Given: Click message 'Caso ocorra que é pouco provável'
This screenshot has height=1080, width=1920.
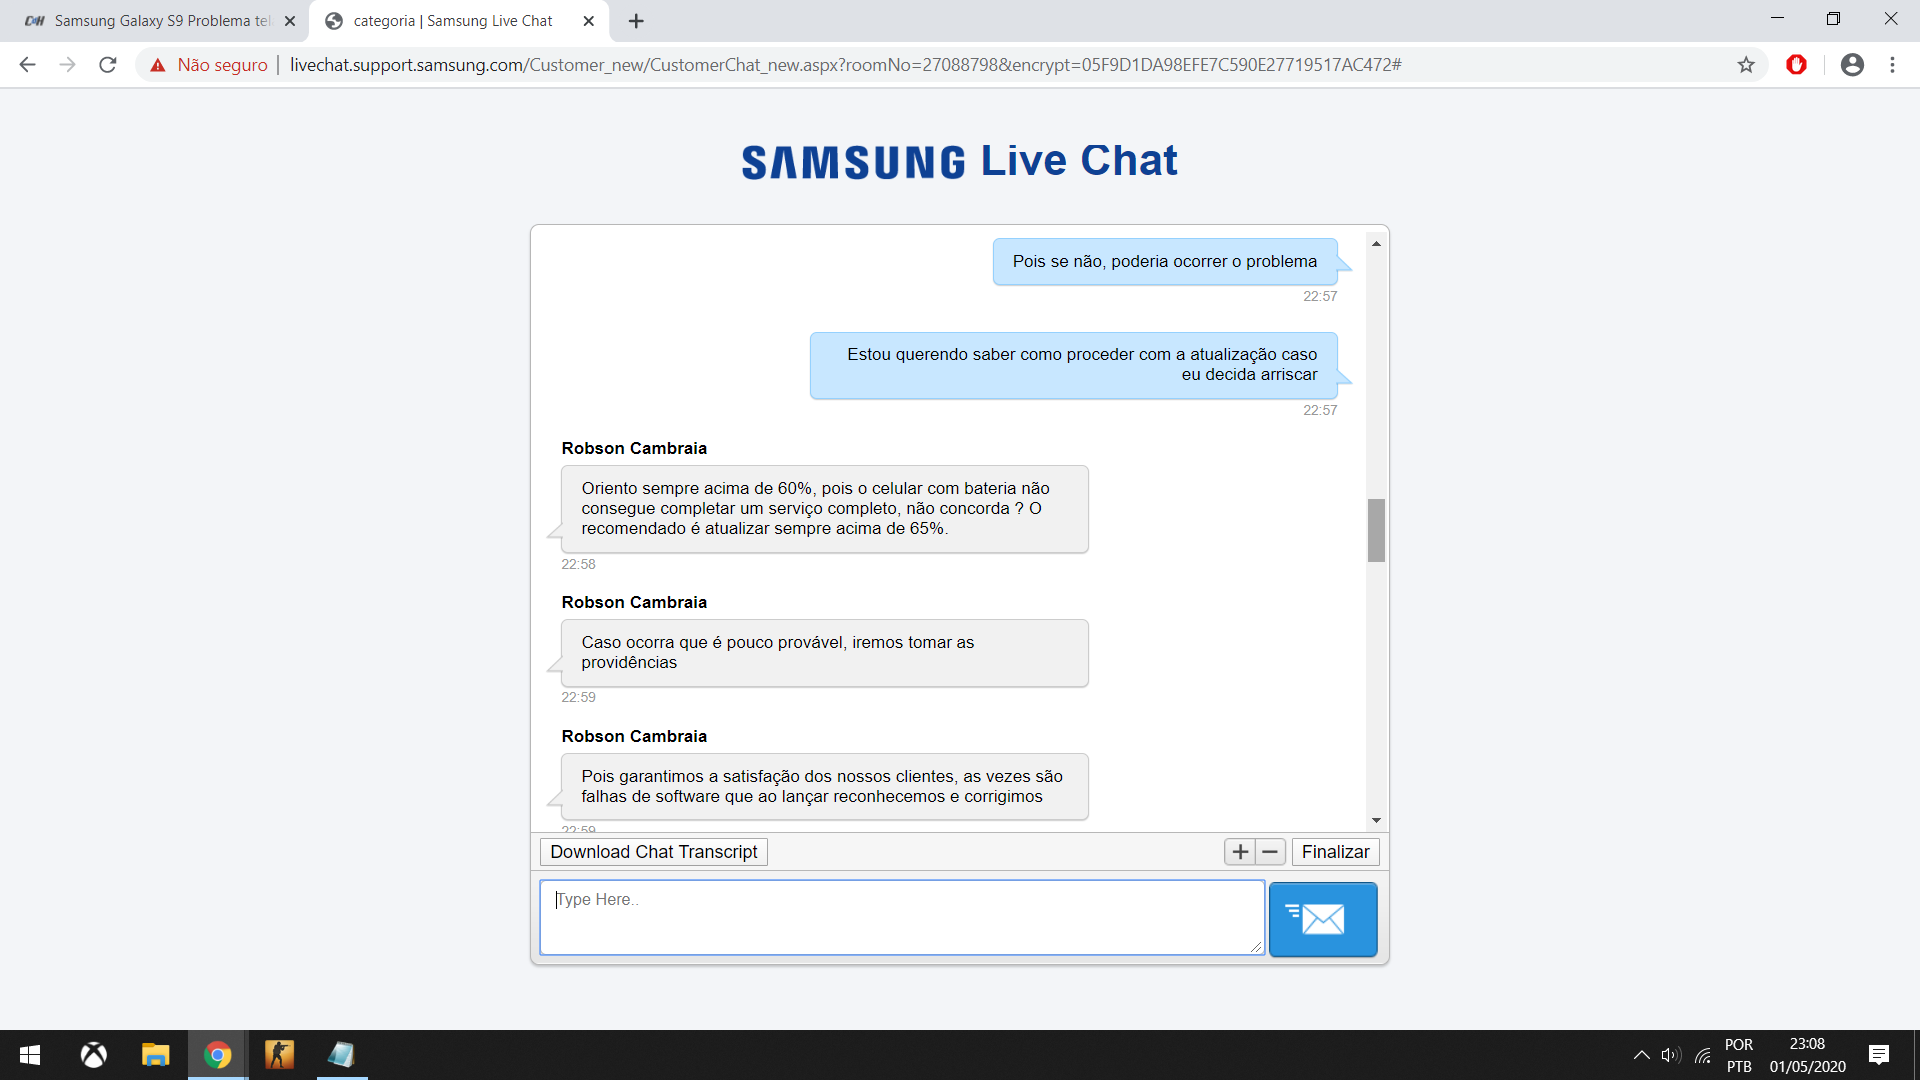Looking at the screenshot, I should point(824,652).
